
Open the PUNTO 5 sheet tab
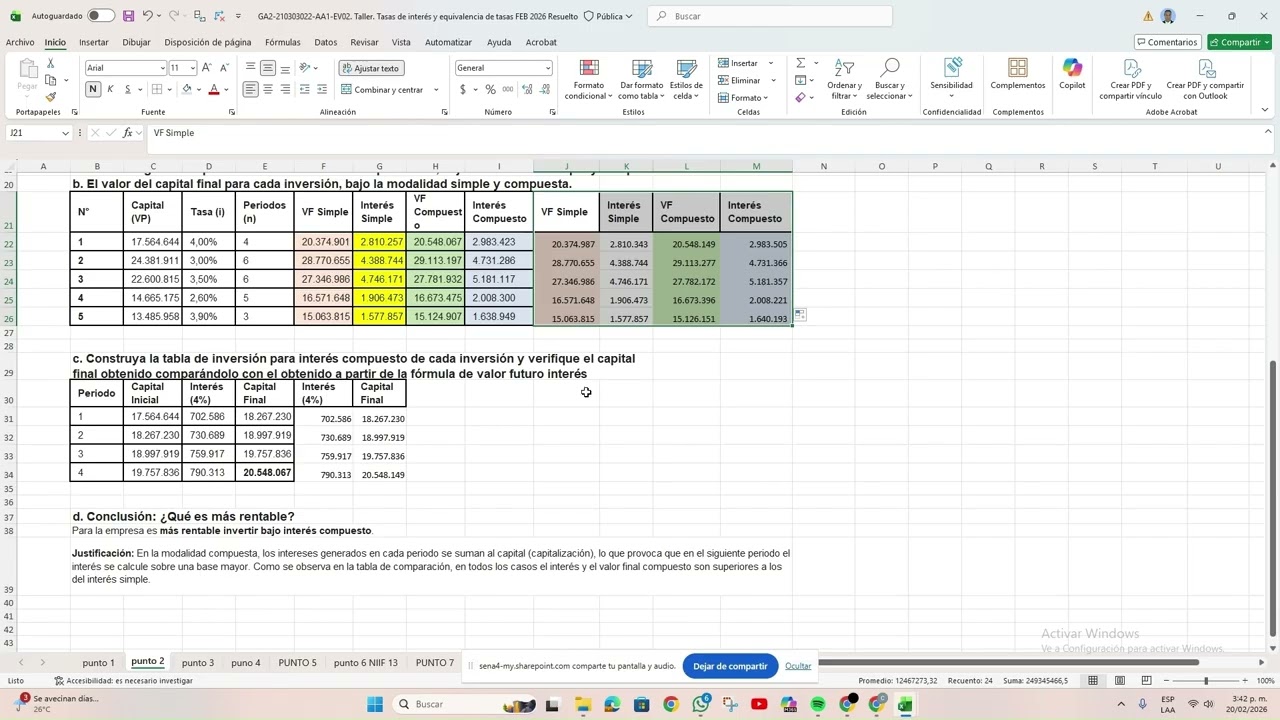point(297,663)
